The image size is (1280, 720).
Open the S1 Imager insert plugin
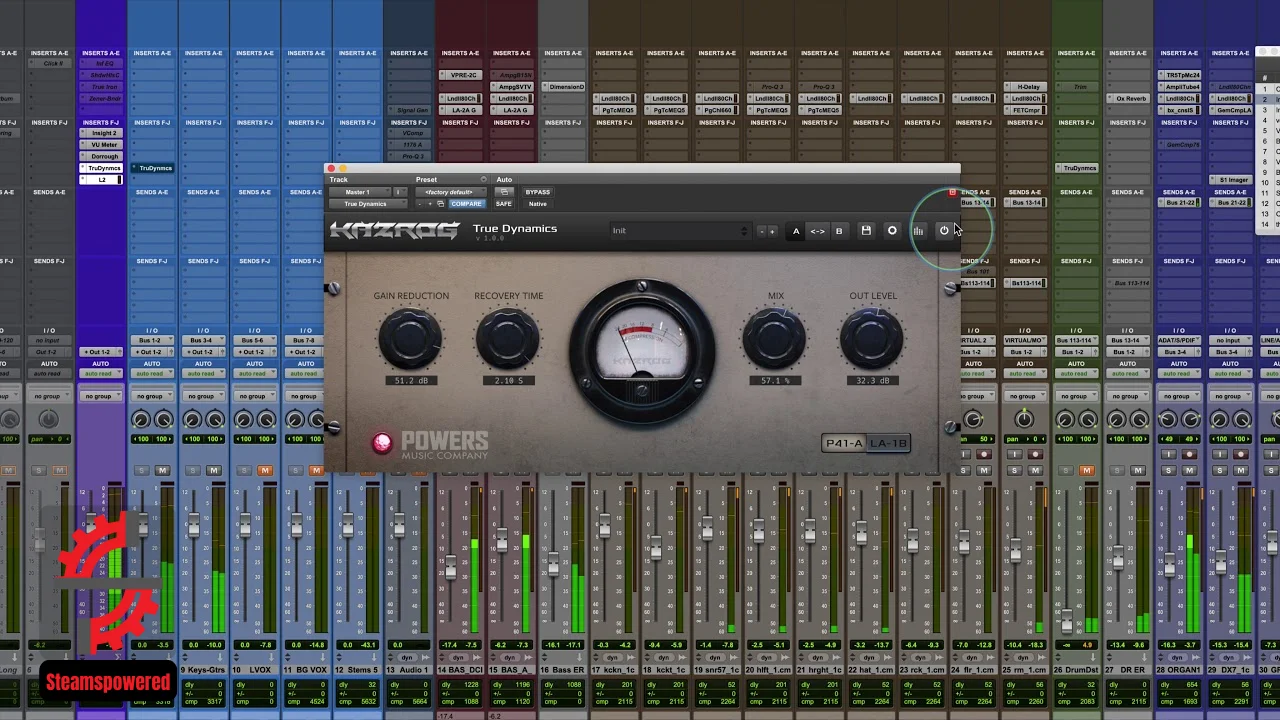point(1230,180)
